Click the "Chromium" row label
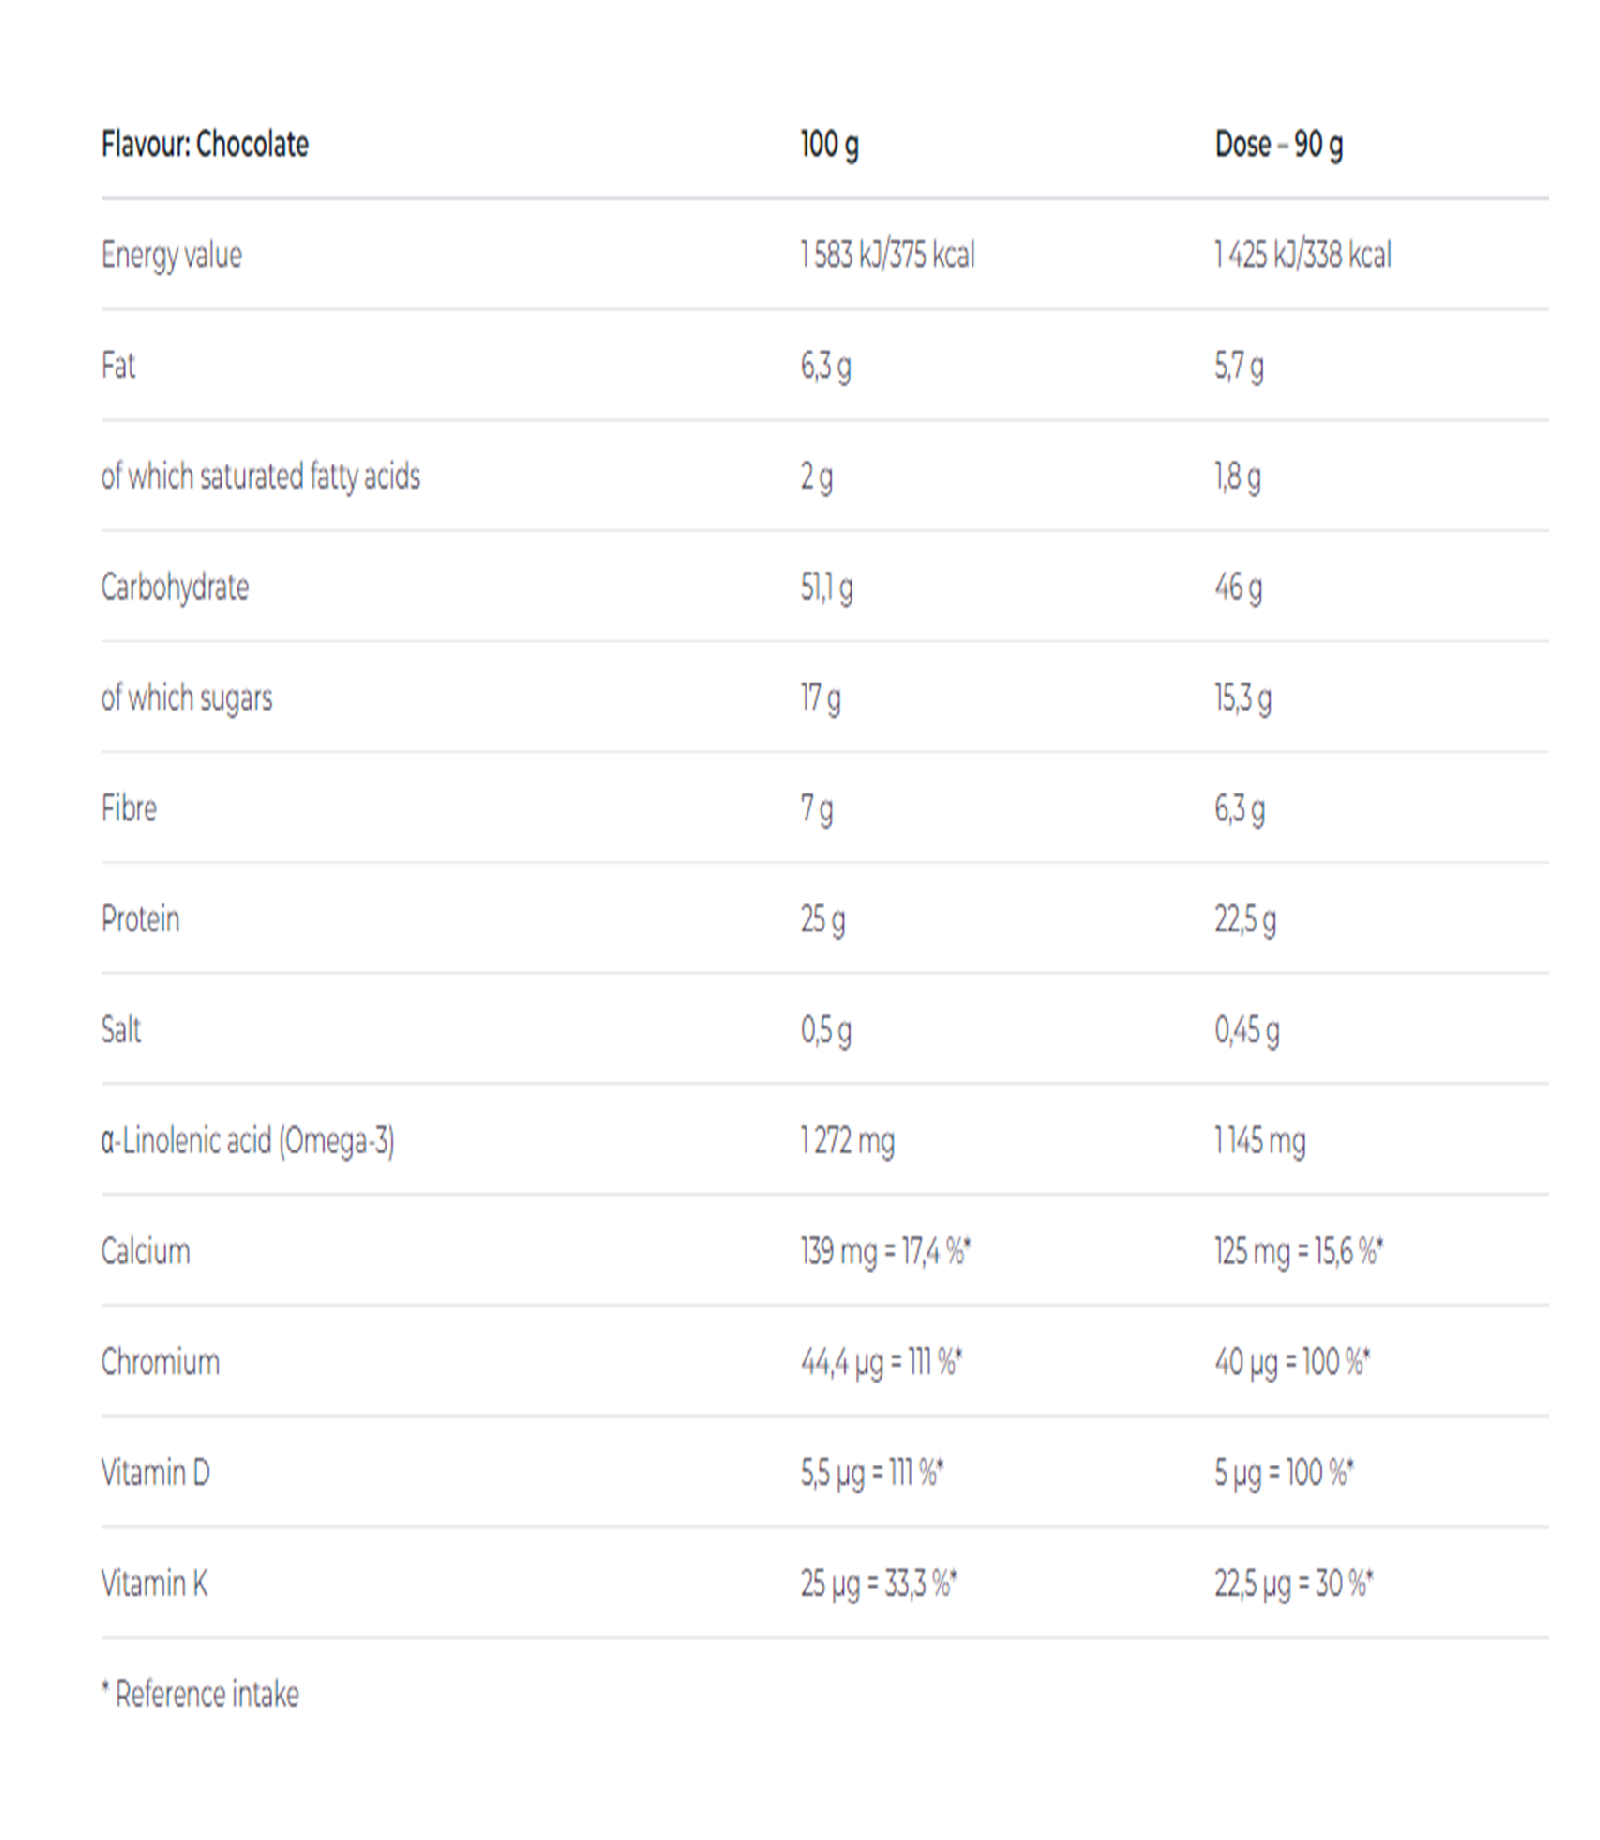This screenshot has height=1840, width=1600. tap(160, 1362)
